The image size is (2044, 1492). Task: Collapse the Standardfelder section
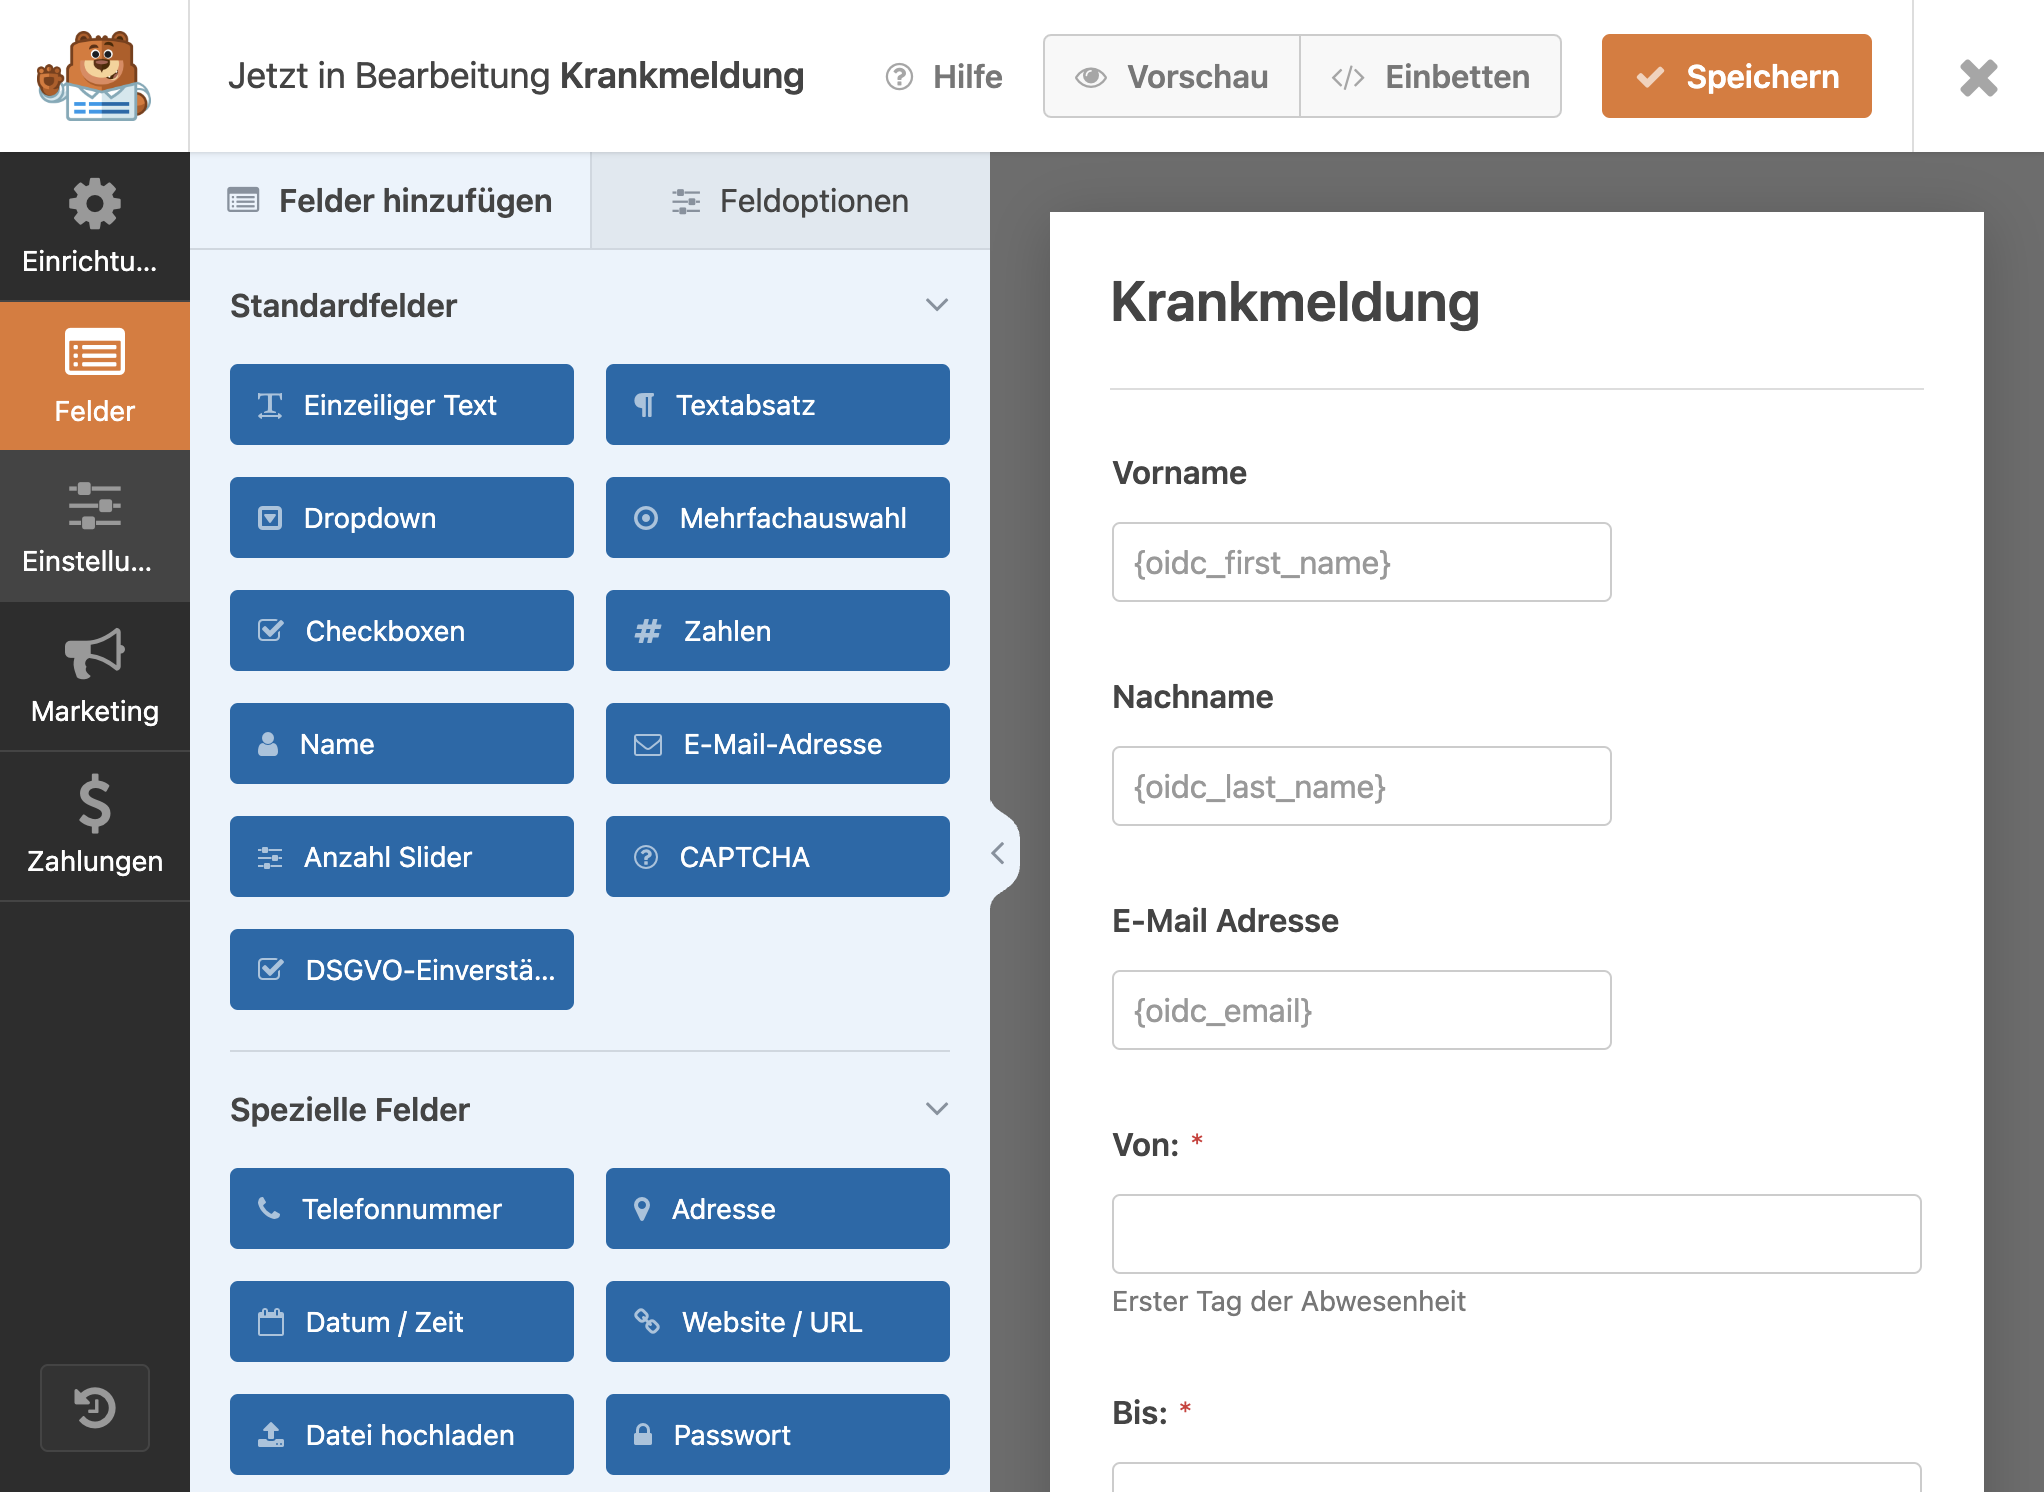click(x=937, y=305)
